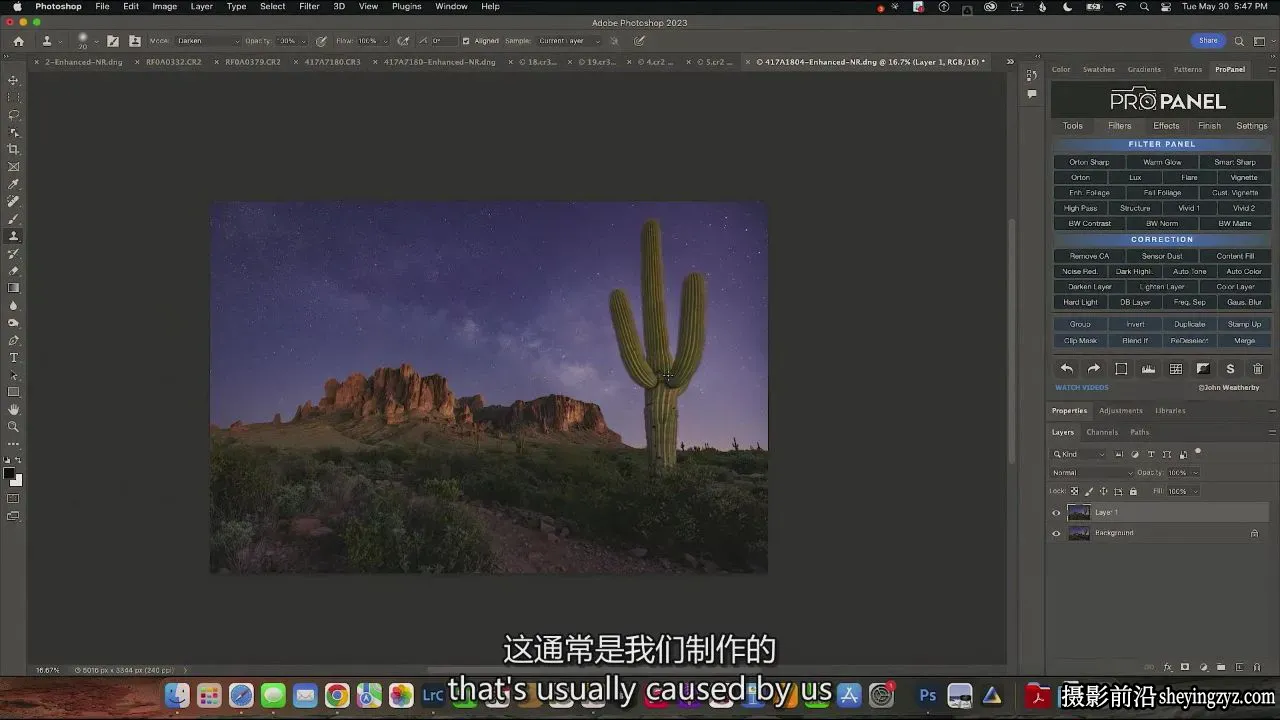Image resolution: width=1280 pixels, height=720 pixels.
Task: Expand the layer Fill 100% dropdown
Action: tap(1195, 491)
